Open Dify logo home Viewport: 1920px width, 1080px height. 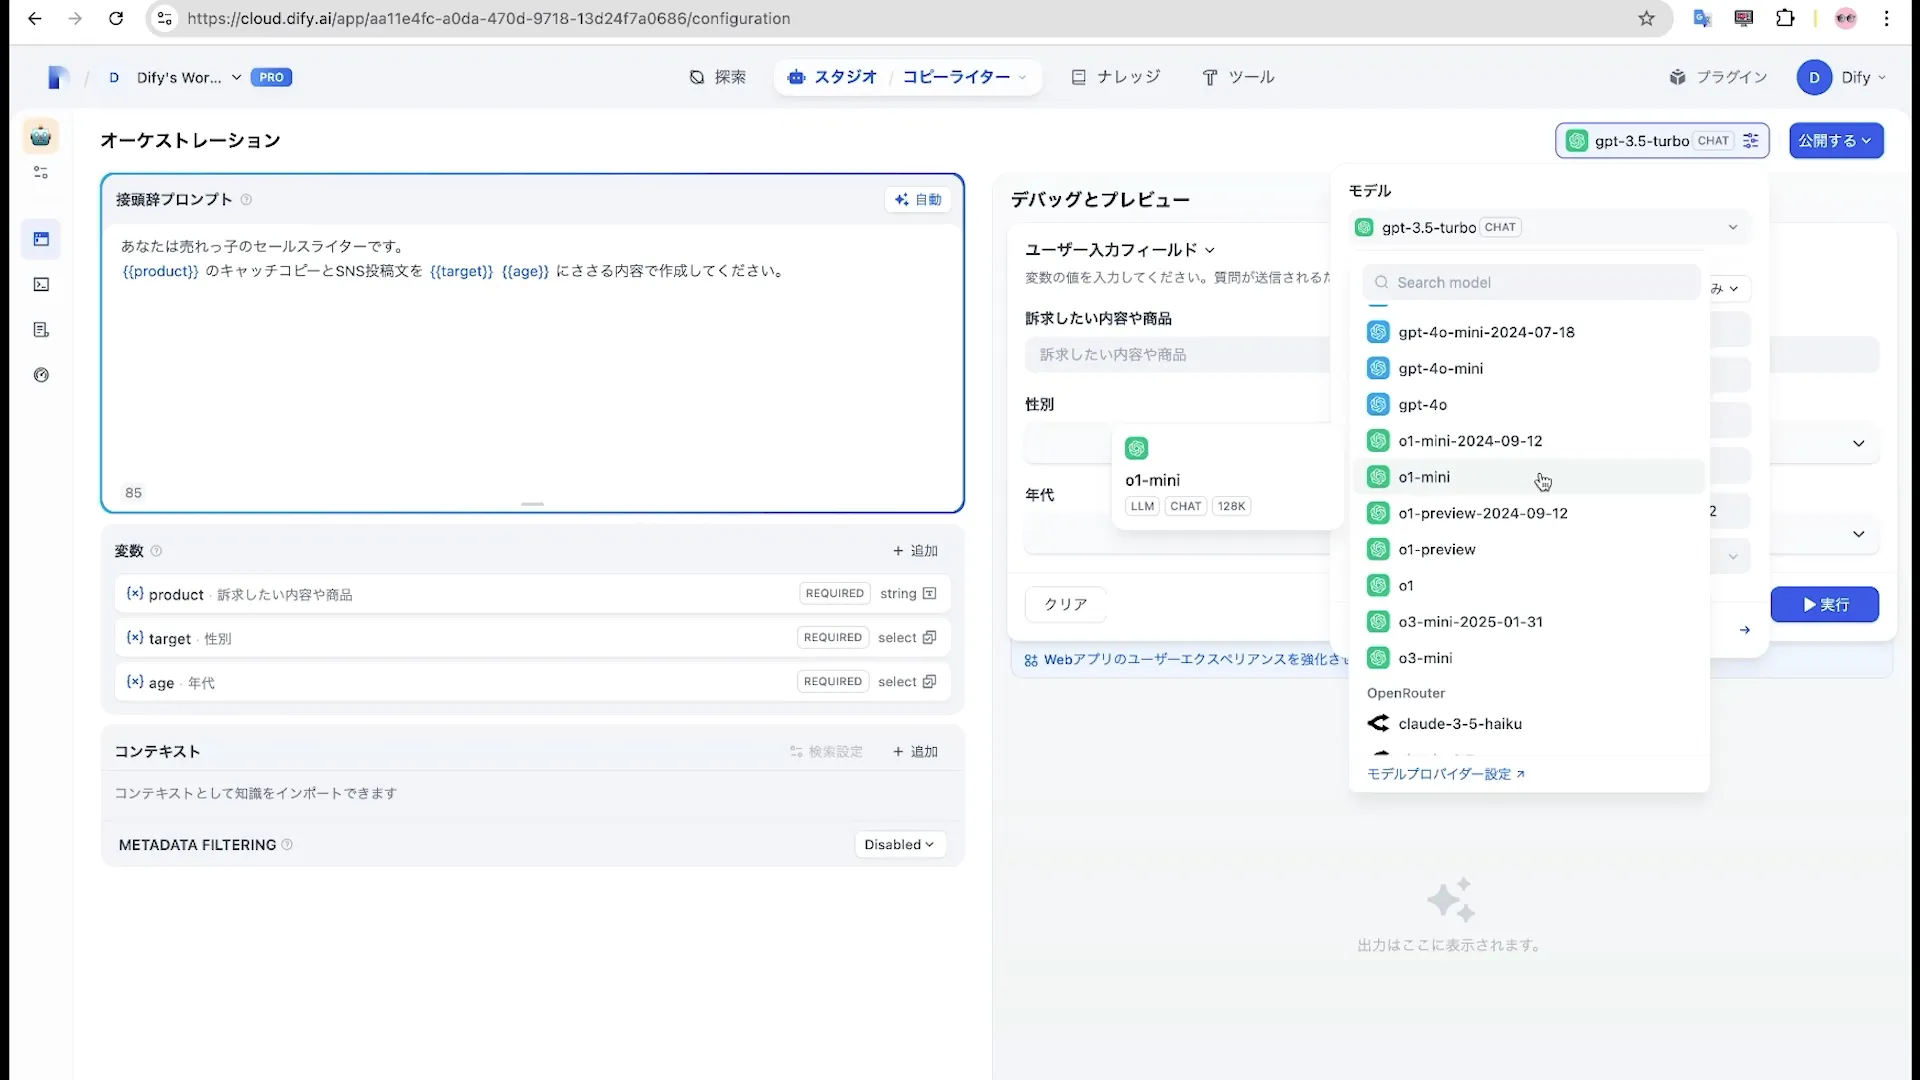pyautogui.click(x=57, y=77)
